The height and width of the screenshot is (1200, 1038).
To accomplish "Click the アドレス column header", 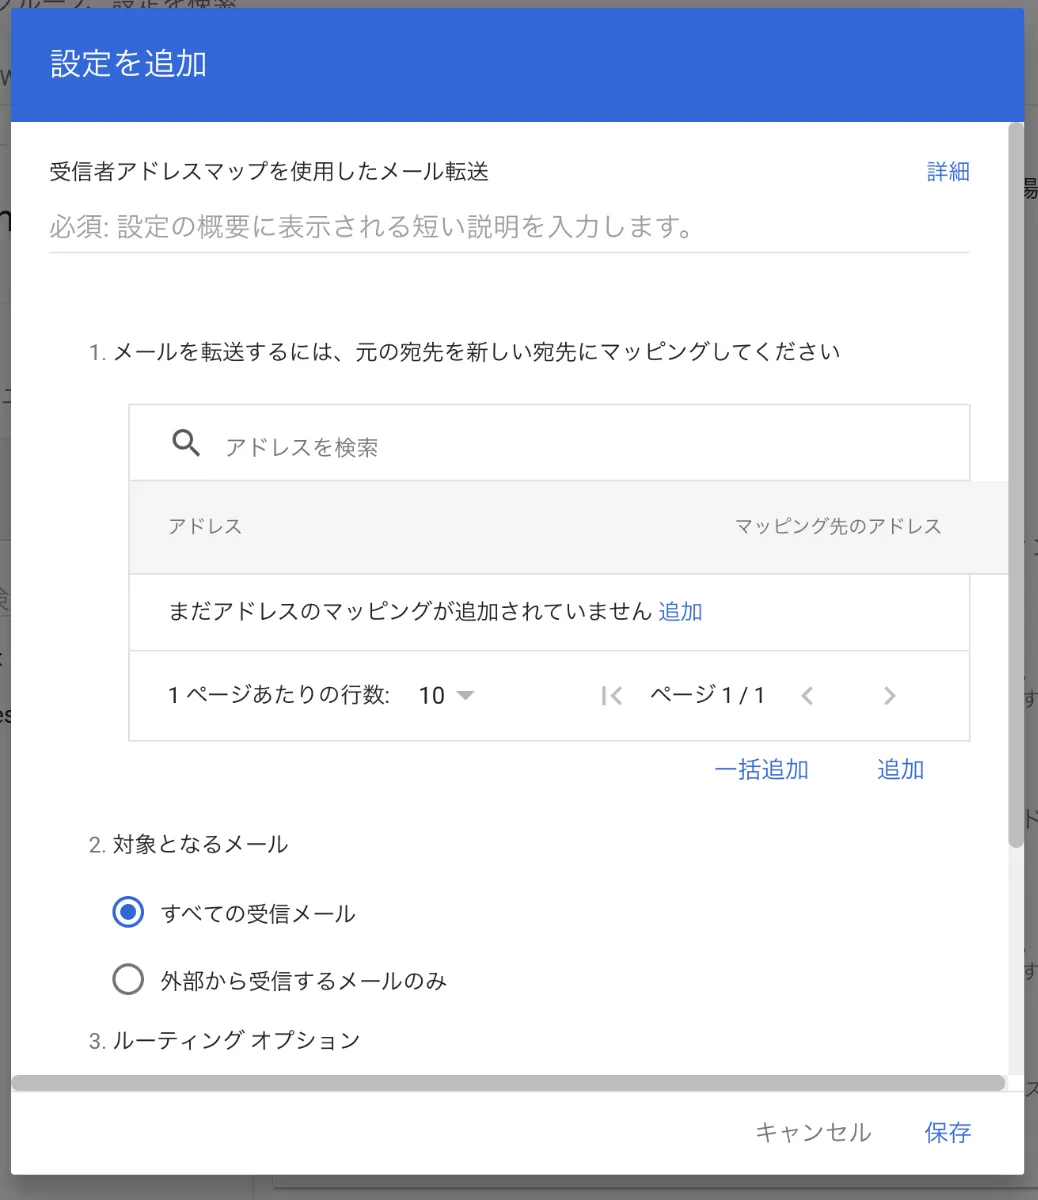I will pyautogui.click(x=205, y=525).
